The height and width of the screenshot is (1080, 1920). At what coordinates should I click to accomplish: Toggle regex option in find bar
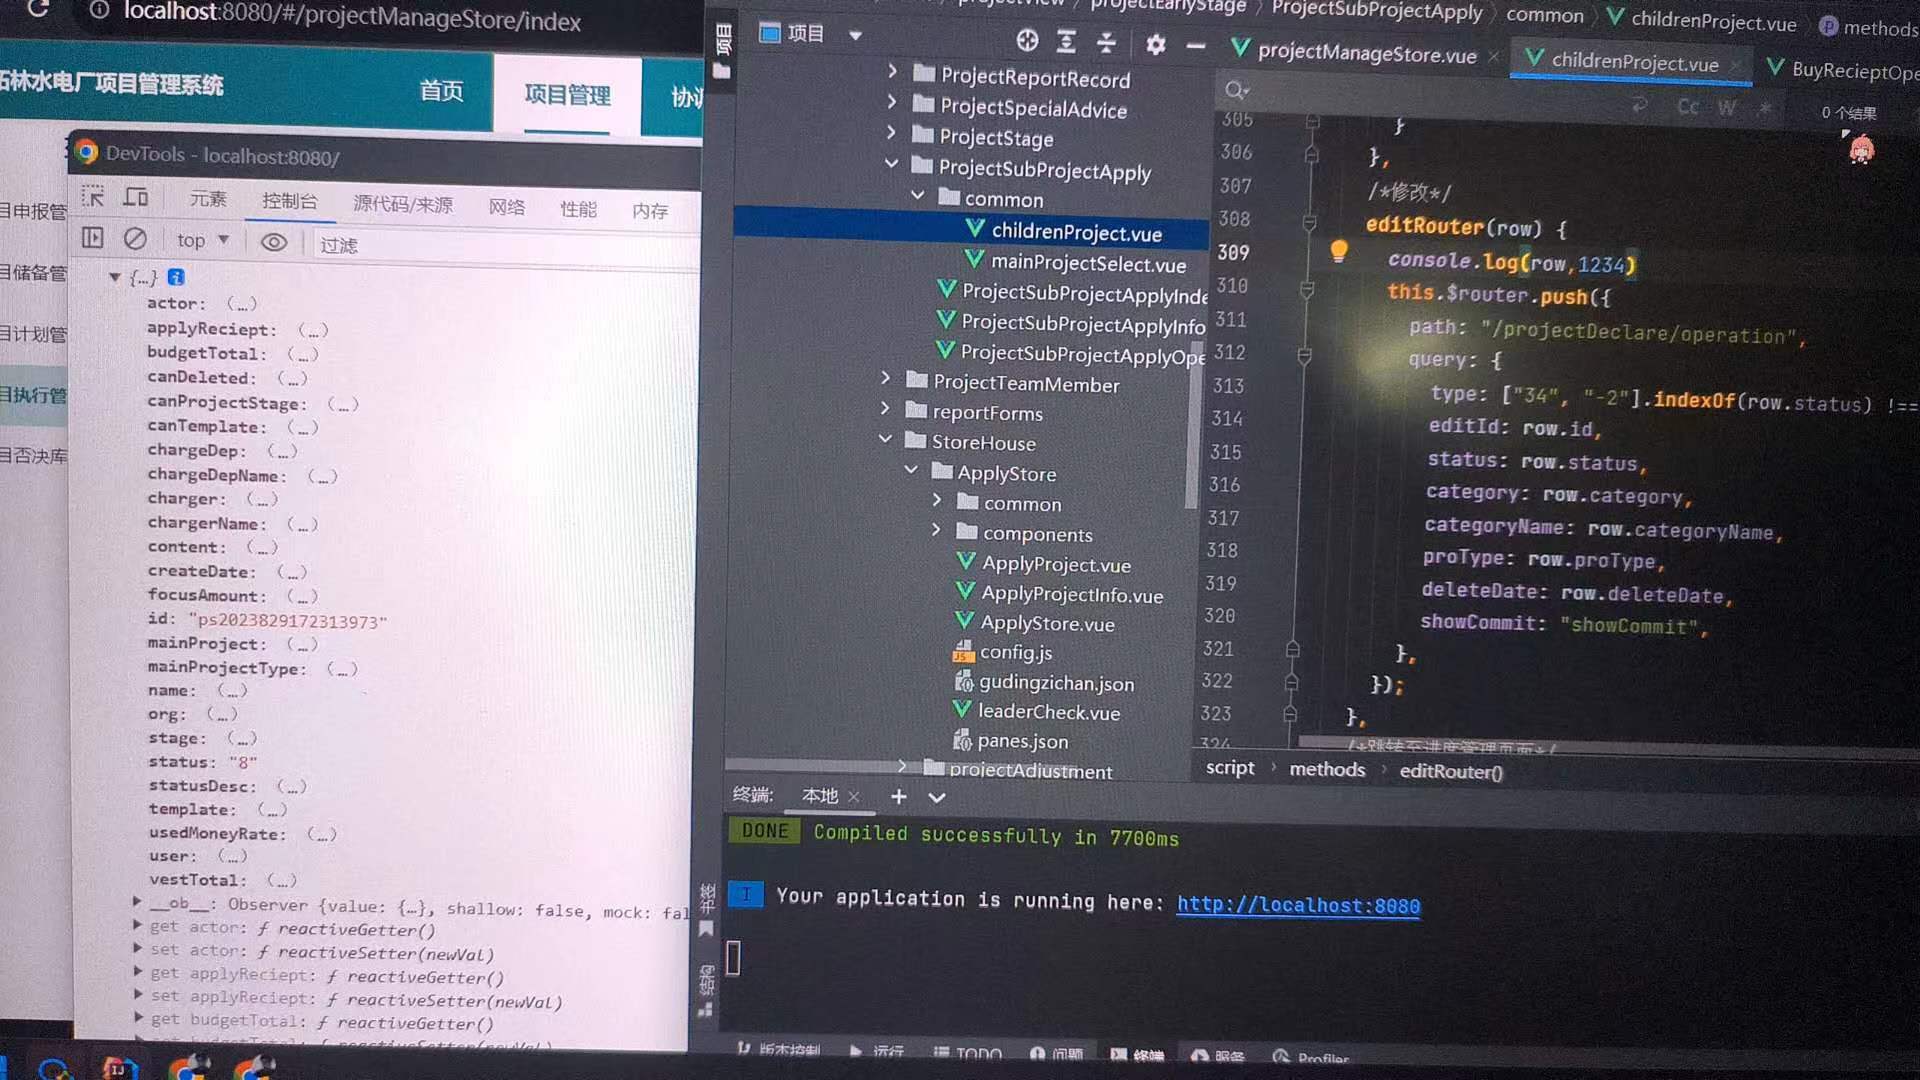coord(1765,108)
